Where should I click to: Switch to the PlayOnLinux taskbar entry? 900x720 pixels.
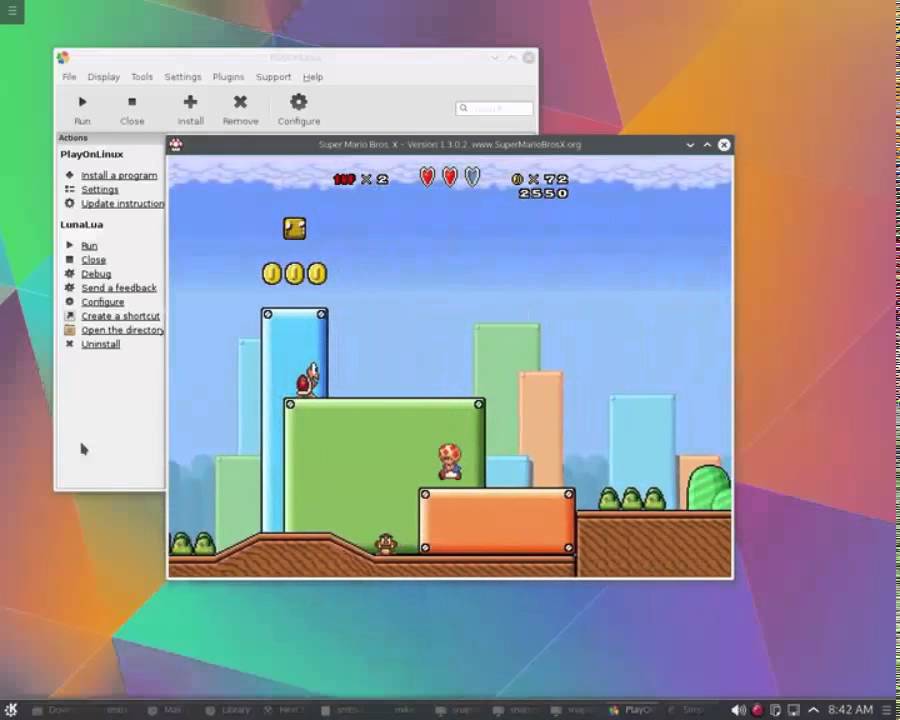click(633, 710)
